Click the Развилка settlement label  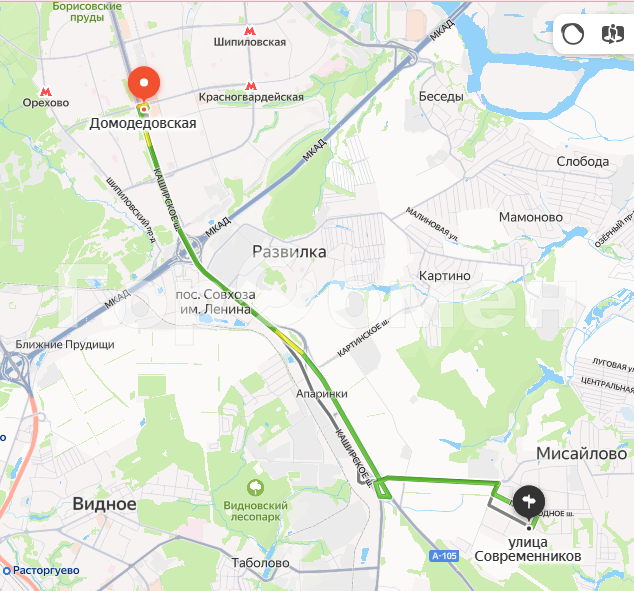tap(289, 252)
